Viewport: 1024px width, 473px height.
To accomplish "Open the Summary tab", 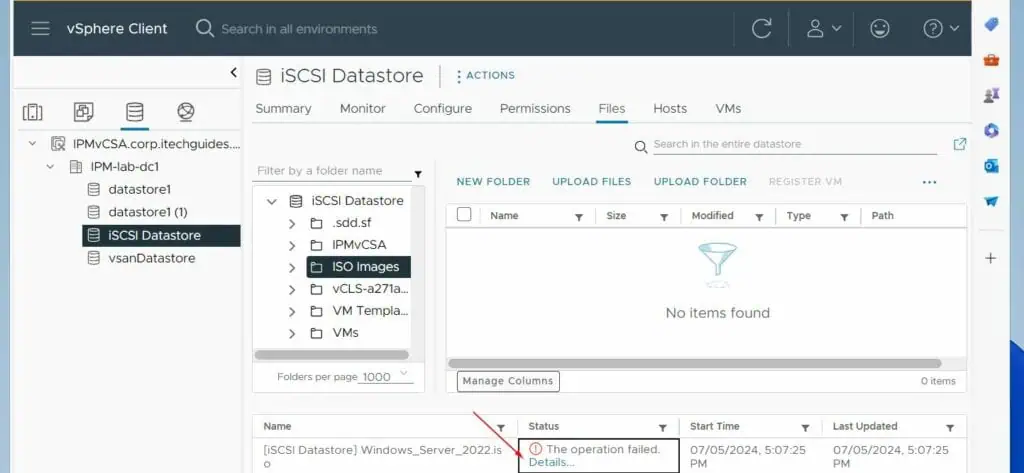I will (283, 108).
